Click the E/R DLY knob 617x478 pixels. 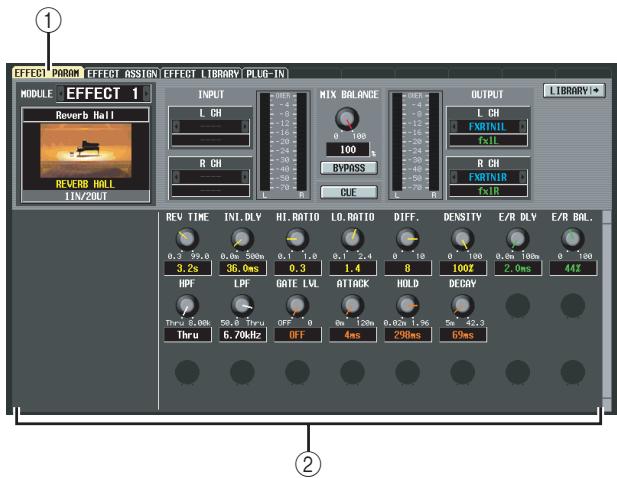tap(517, 239)
